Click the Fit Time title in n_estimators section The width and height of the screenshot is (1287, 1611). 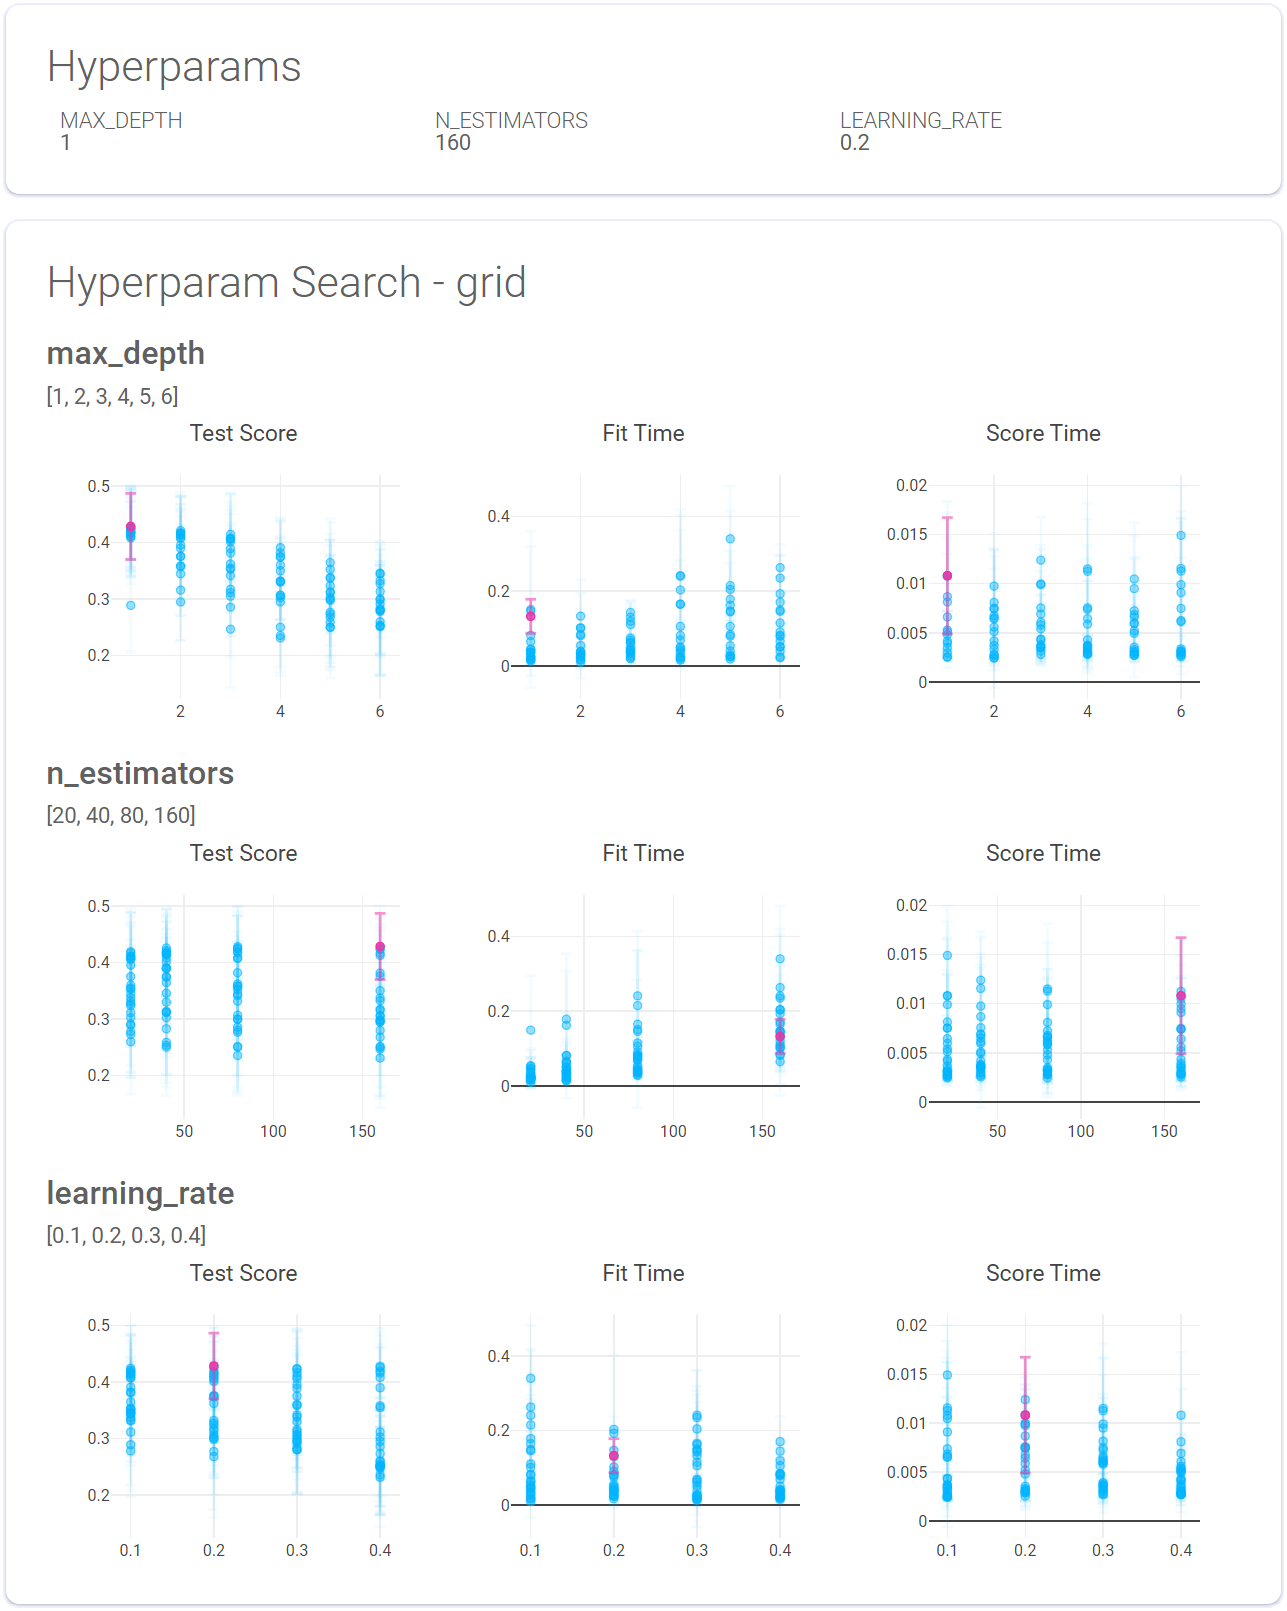pos(644,854)
